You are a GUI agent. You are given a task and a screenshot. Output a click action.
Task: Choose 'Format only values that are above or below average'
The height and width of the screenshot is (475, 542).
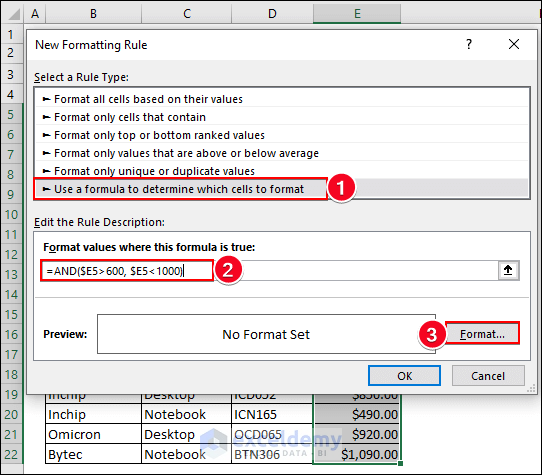pyautogui.click(x=281, y=153)
